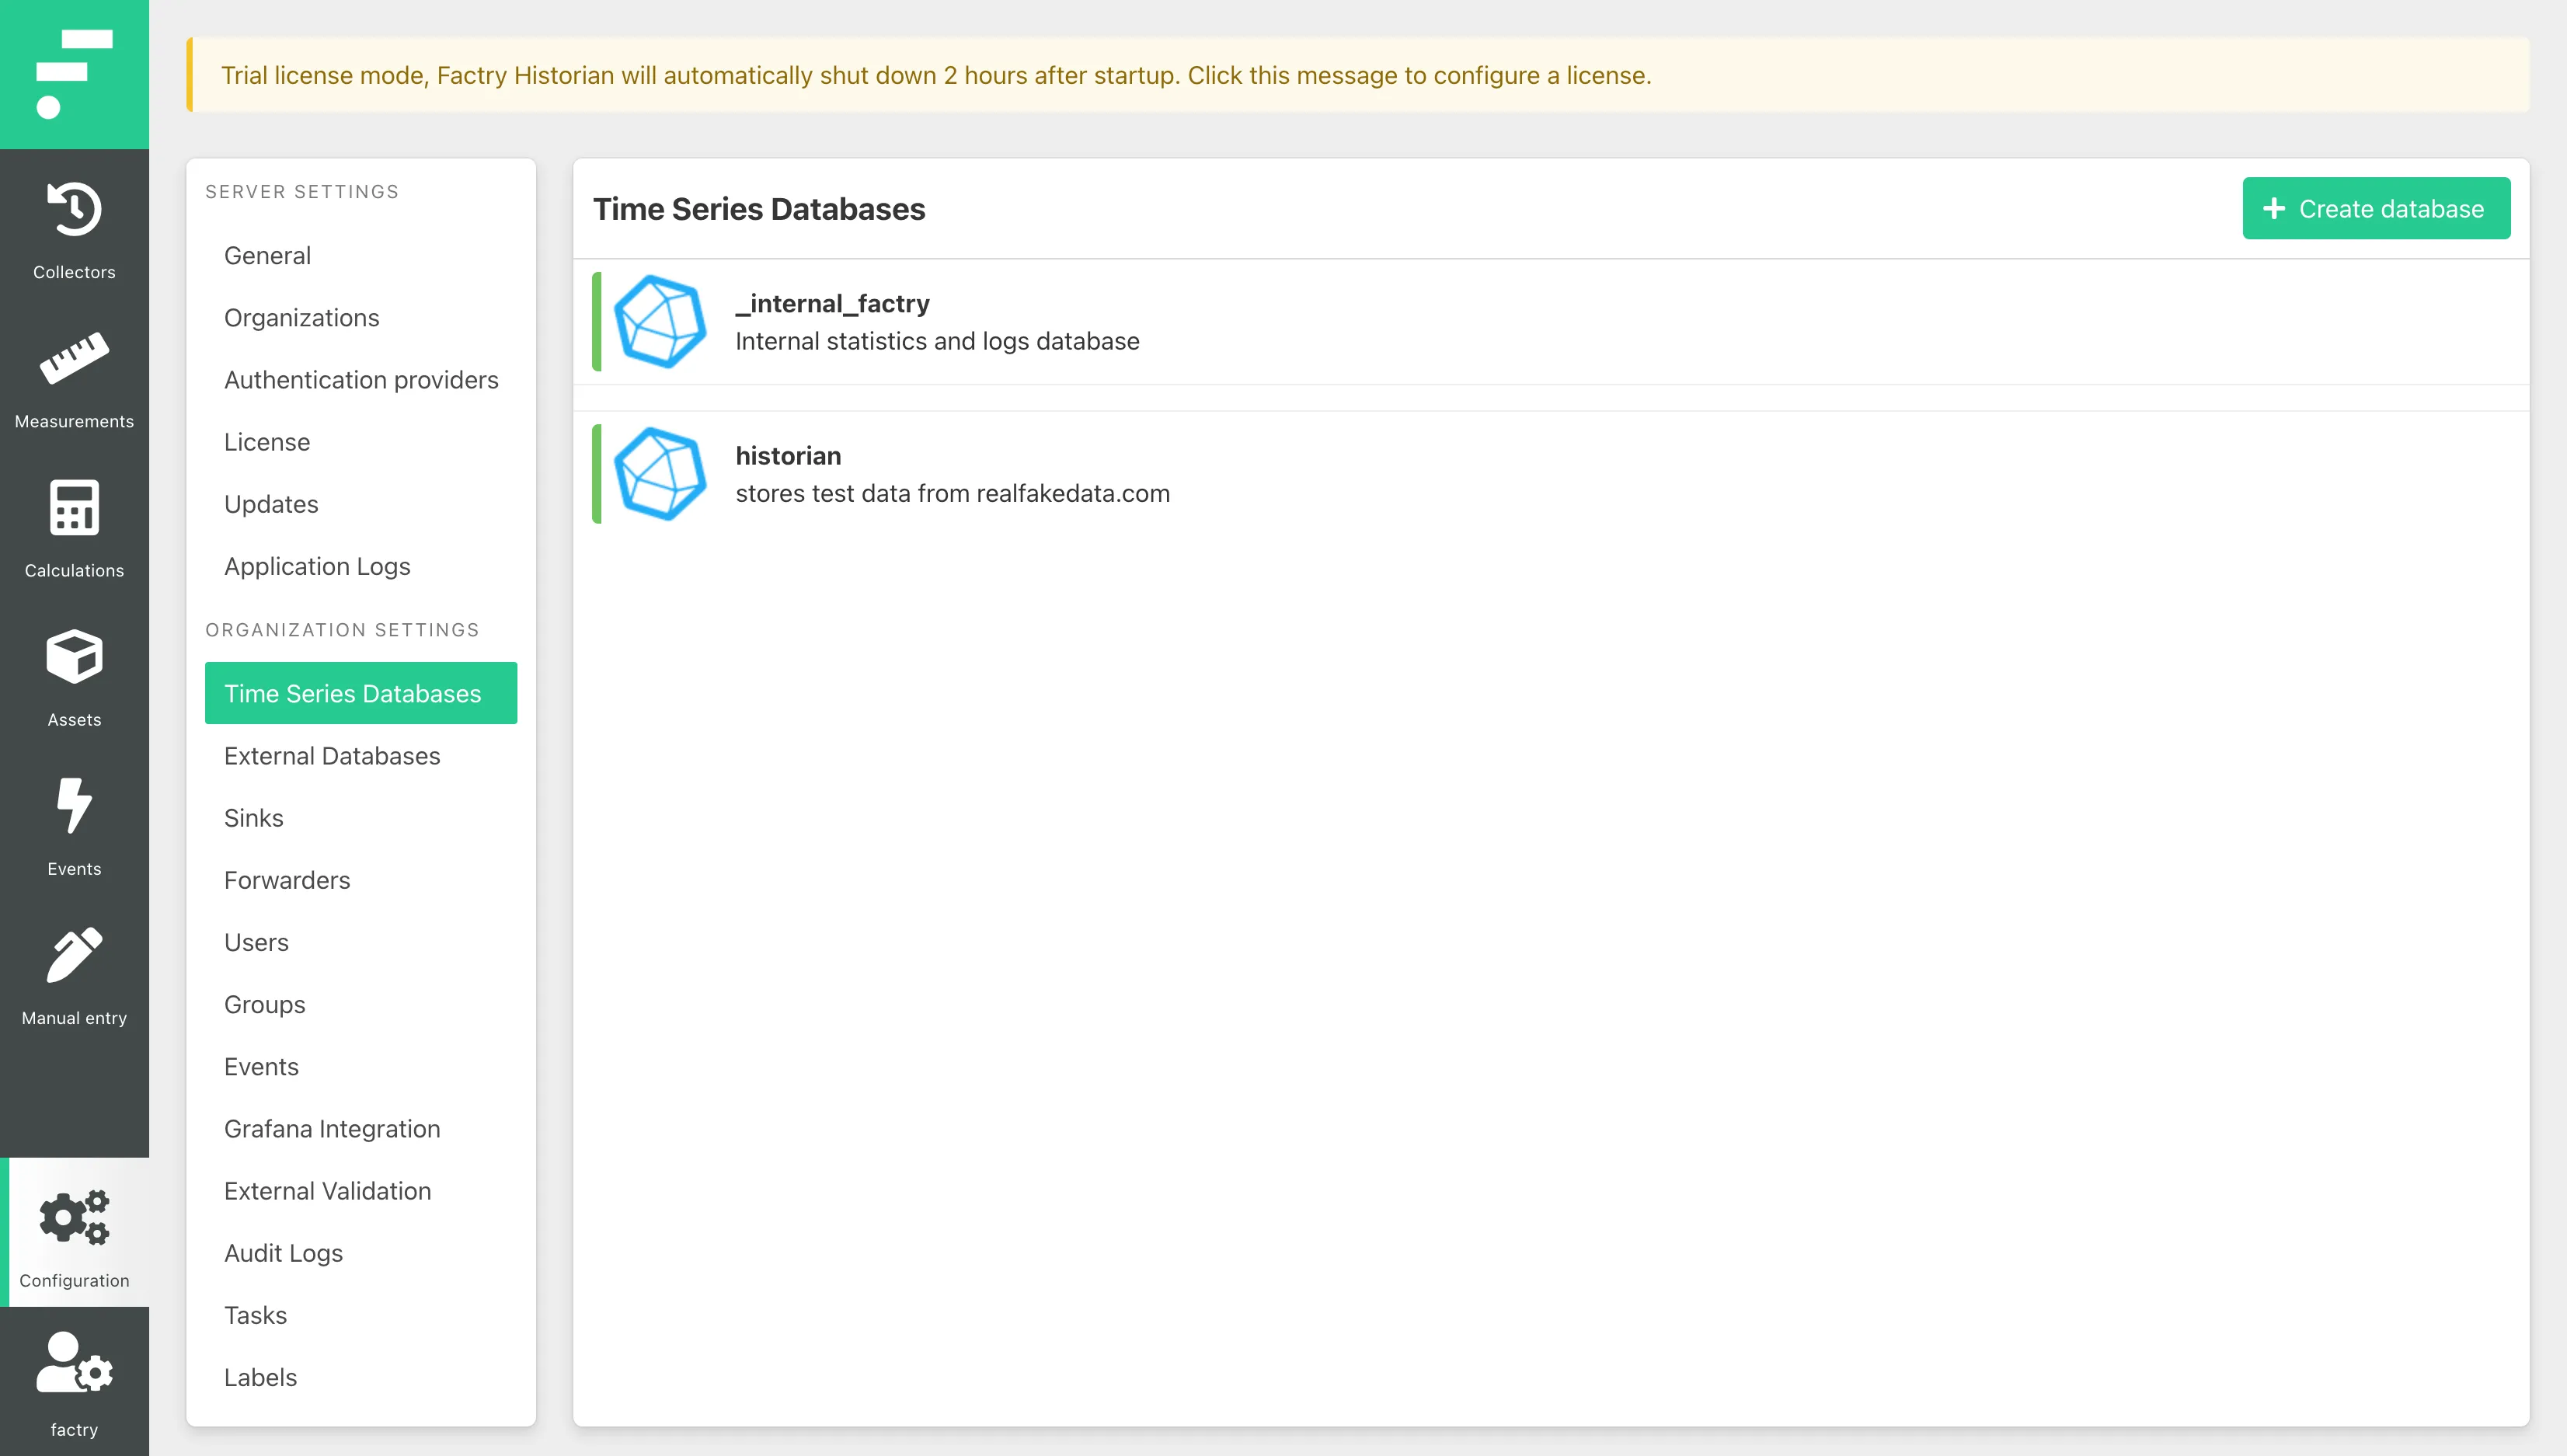Open the factry user profile icon
Screen dimensions: 2567x1456
pyautogui.click(x=74, y=1363)
